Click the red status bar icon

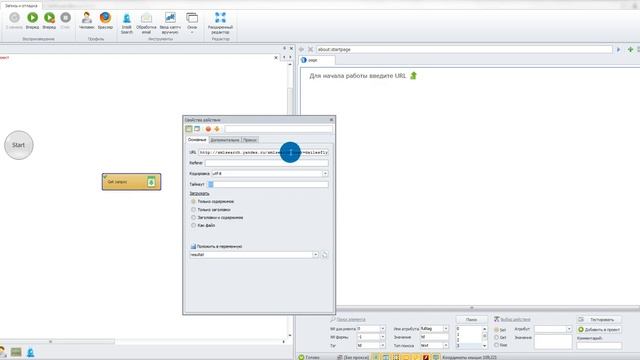tap(426, 357)
